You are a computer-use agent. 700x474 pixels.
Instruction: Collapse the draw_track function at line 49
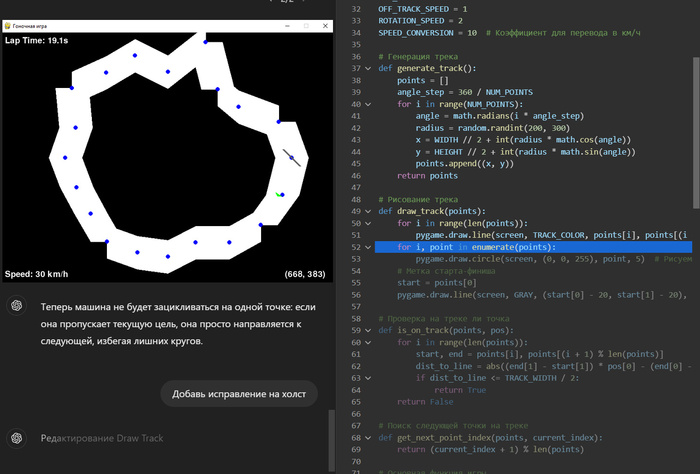(367, 211)
